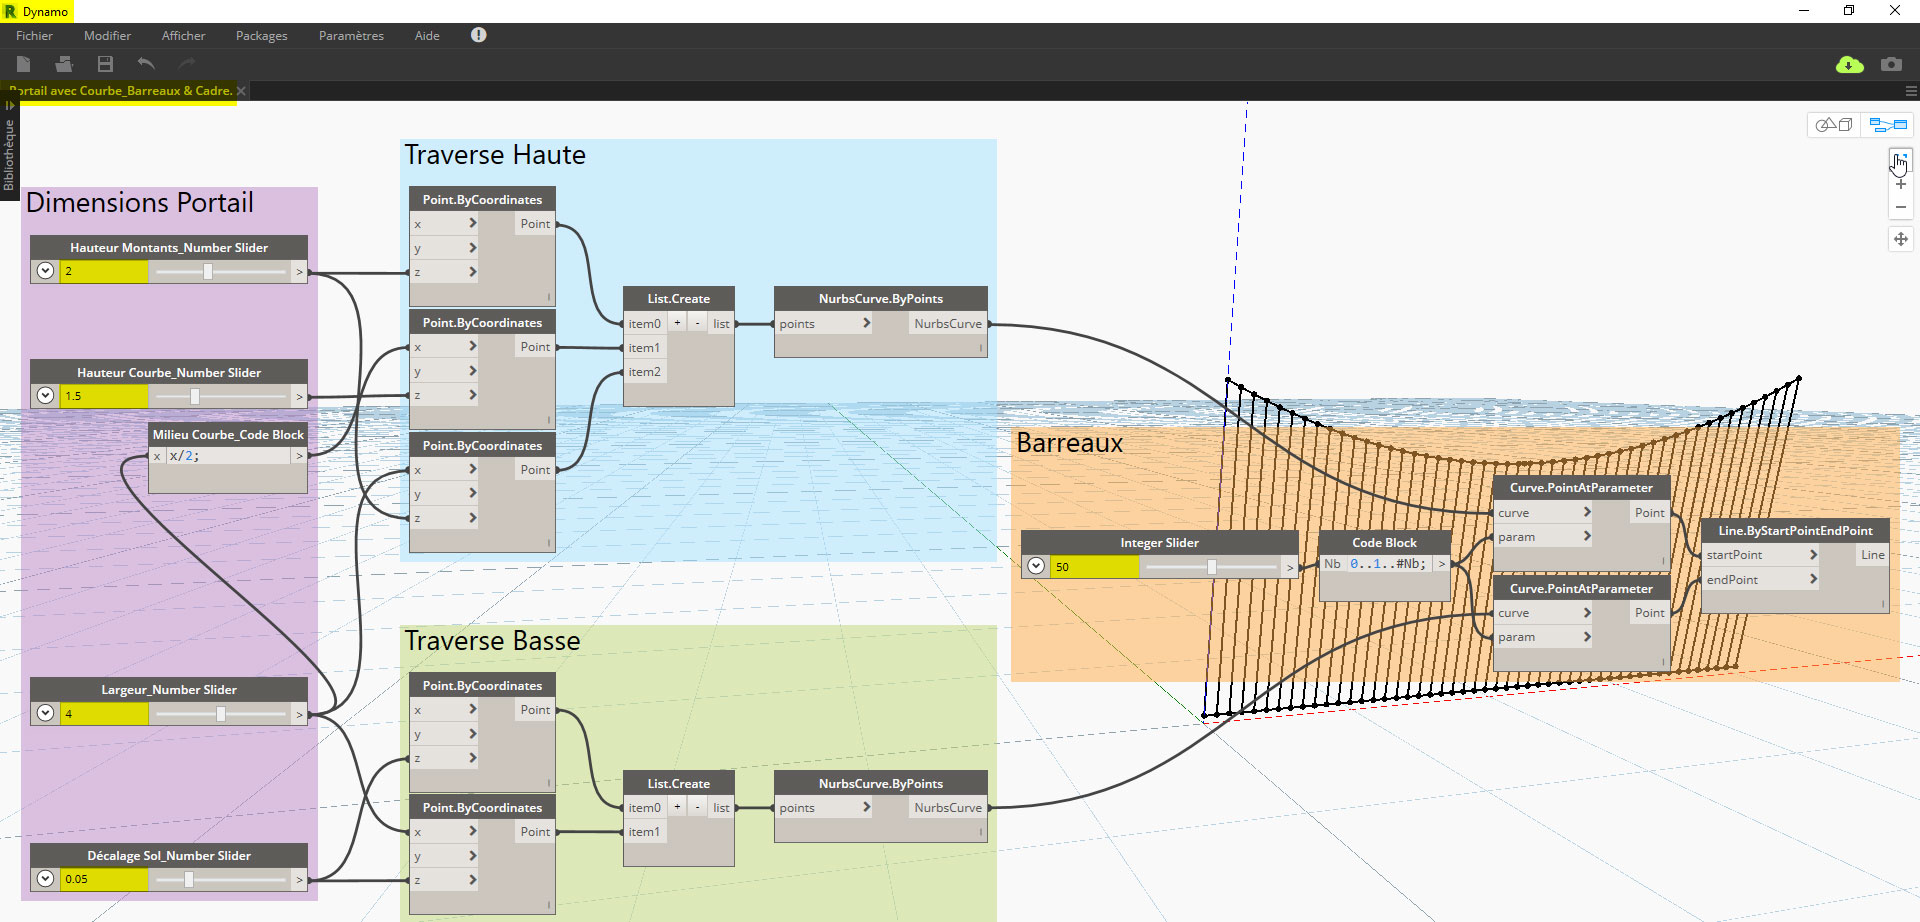Open the workspace hamburger menu
This screenshot has height=922, width=1920.
pyautogui.click(x=1911, y=90)
